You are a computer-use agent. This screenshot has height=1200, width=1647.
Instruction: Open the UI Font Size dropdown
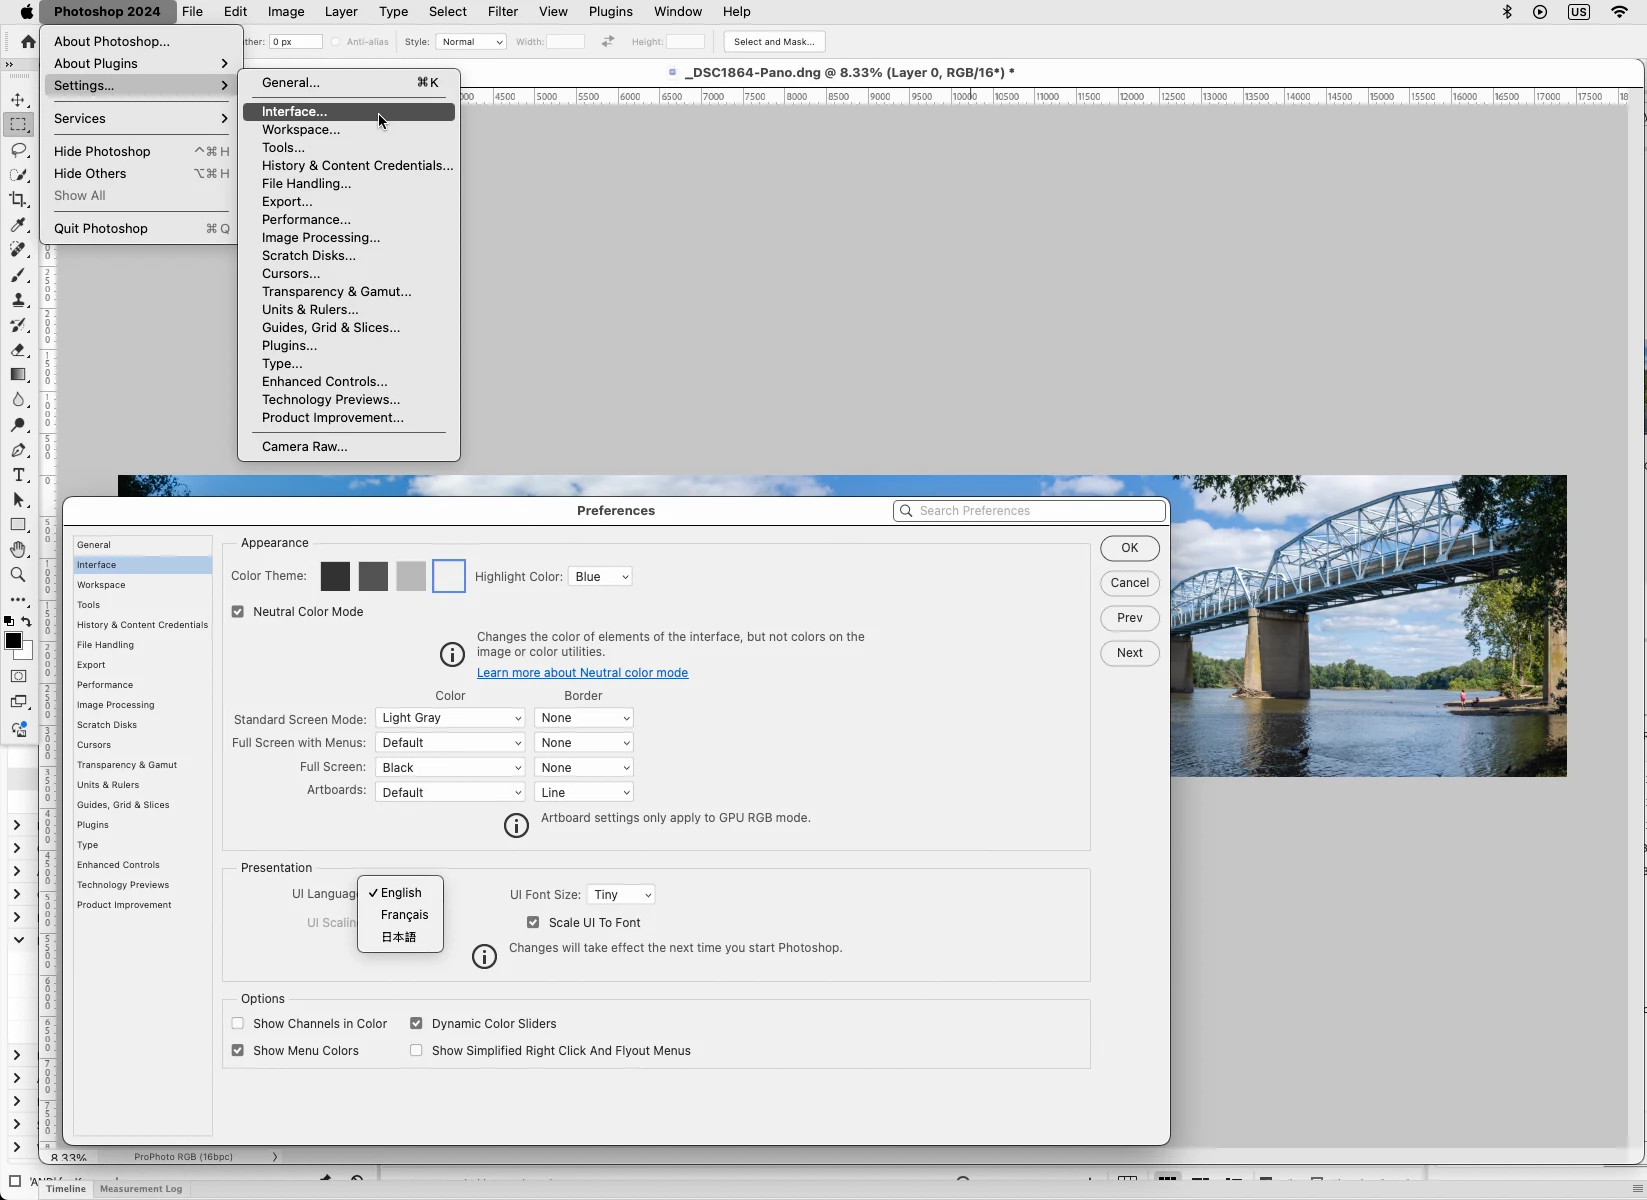(x=621, y=895)
